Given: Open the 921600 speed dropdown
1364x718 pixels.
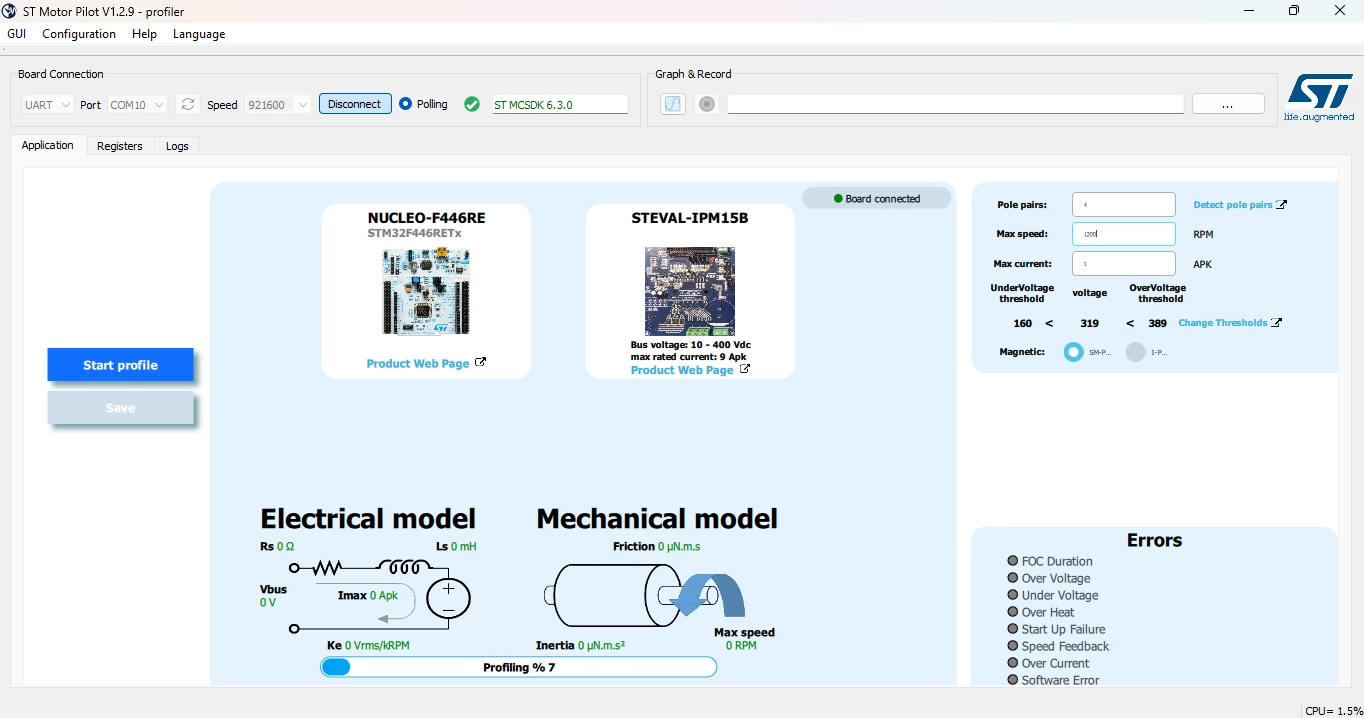Looking at the screenshot, I should (279, 105).
